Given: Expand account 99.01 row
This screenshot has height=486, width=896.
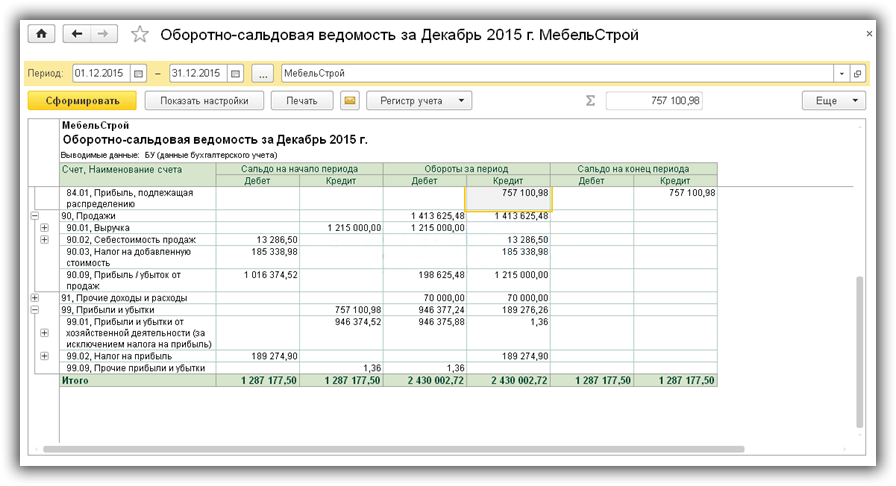Looking at the screenshot, I should click(x=45, y=333).
